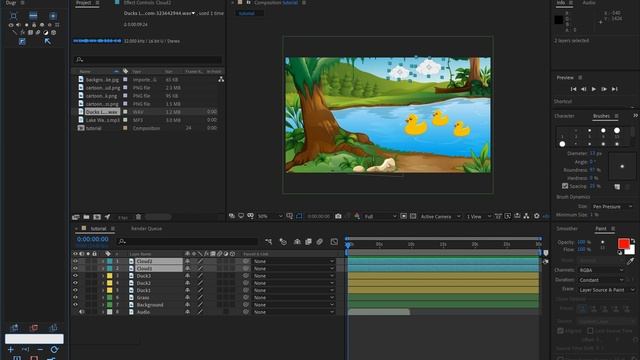
Task: Open the Full resolution dropdown
Action: [x=380, y=216]
